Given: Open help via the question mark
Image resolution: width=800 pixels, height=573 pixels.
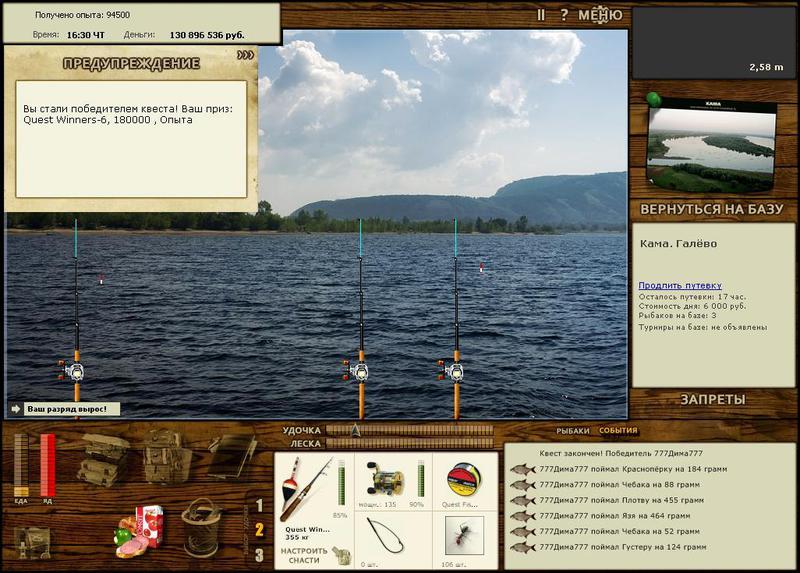Looking at the screenshot, I should tap(564, 15).
